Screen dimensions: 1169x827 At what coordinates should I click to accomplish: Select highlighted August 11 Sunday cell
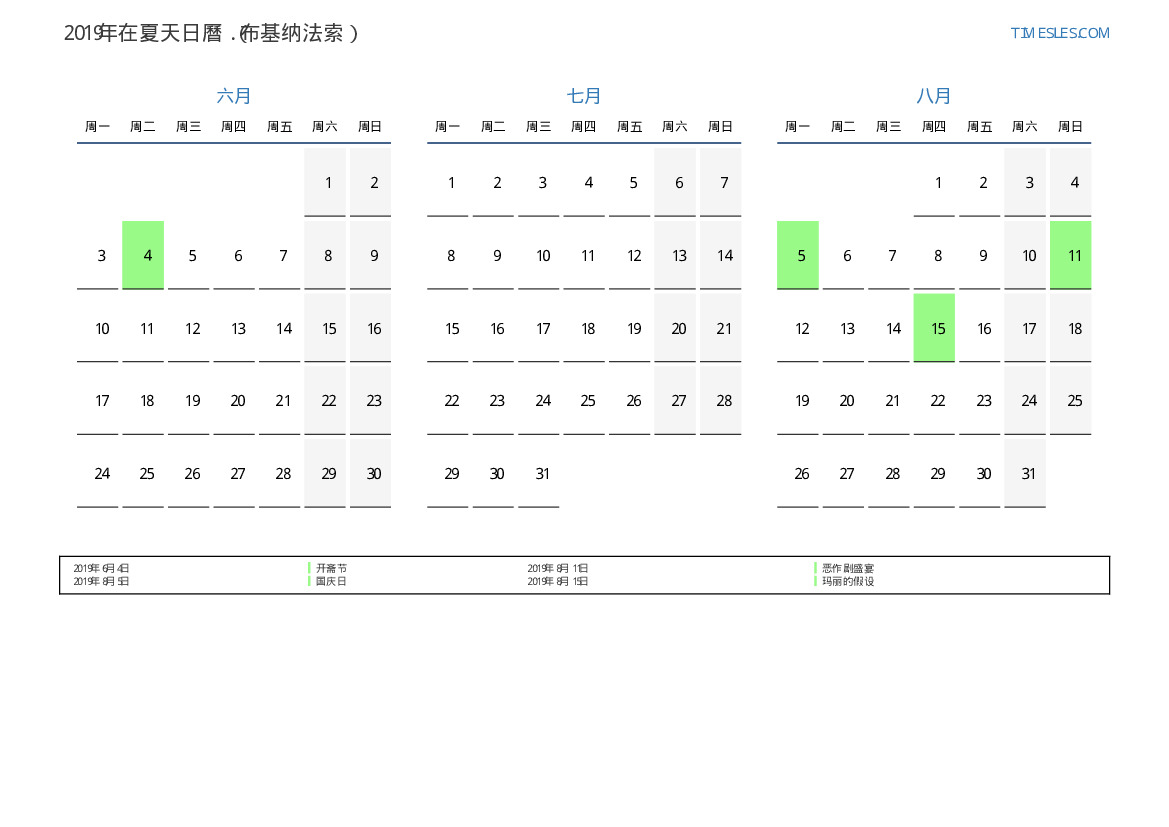tap(1070, 255)
